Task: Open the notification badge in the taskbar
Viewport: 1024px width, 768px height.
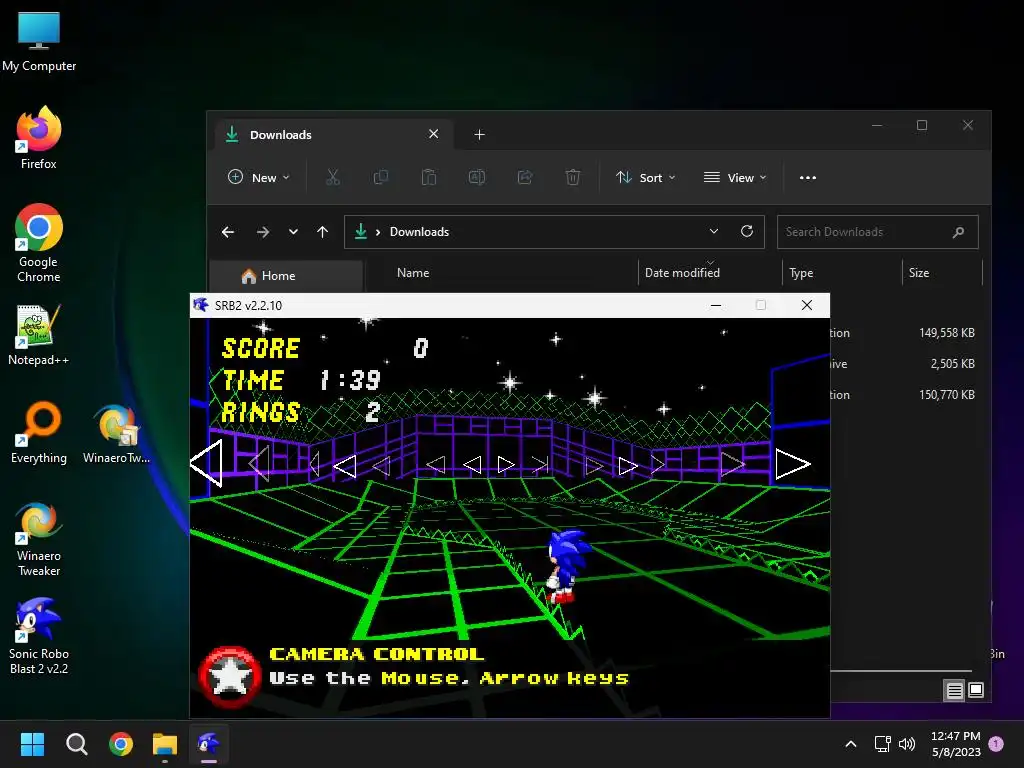Action: tap(996, 744)
